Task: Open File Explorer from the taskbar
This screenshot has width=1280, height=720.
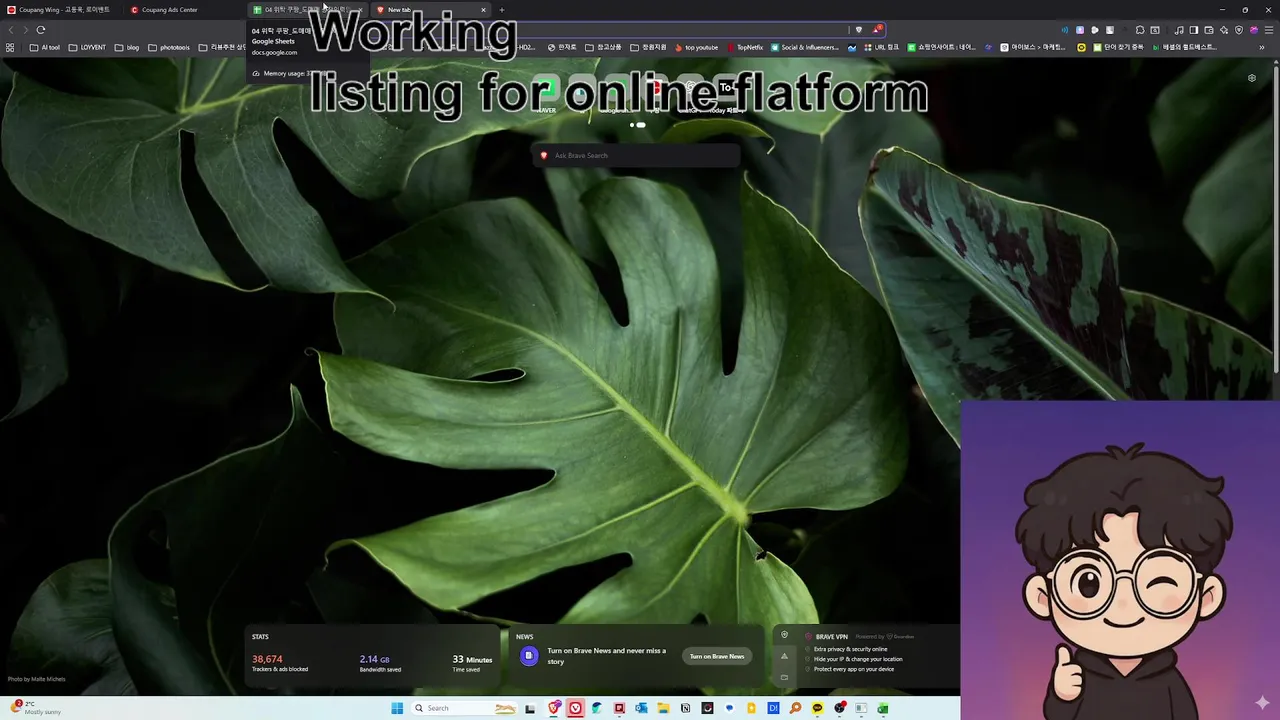Action: [663, 708]
